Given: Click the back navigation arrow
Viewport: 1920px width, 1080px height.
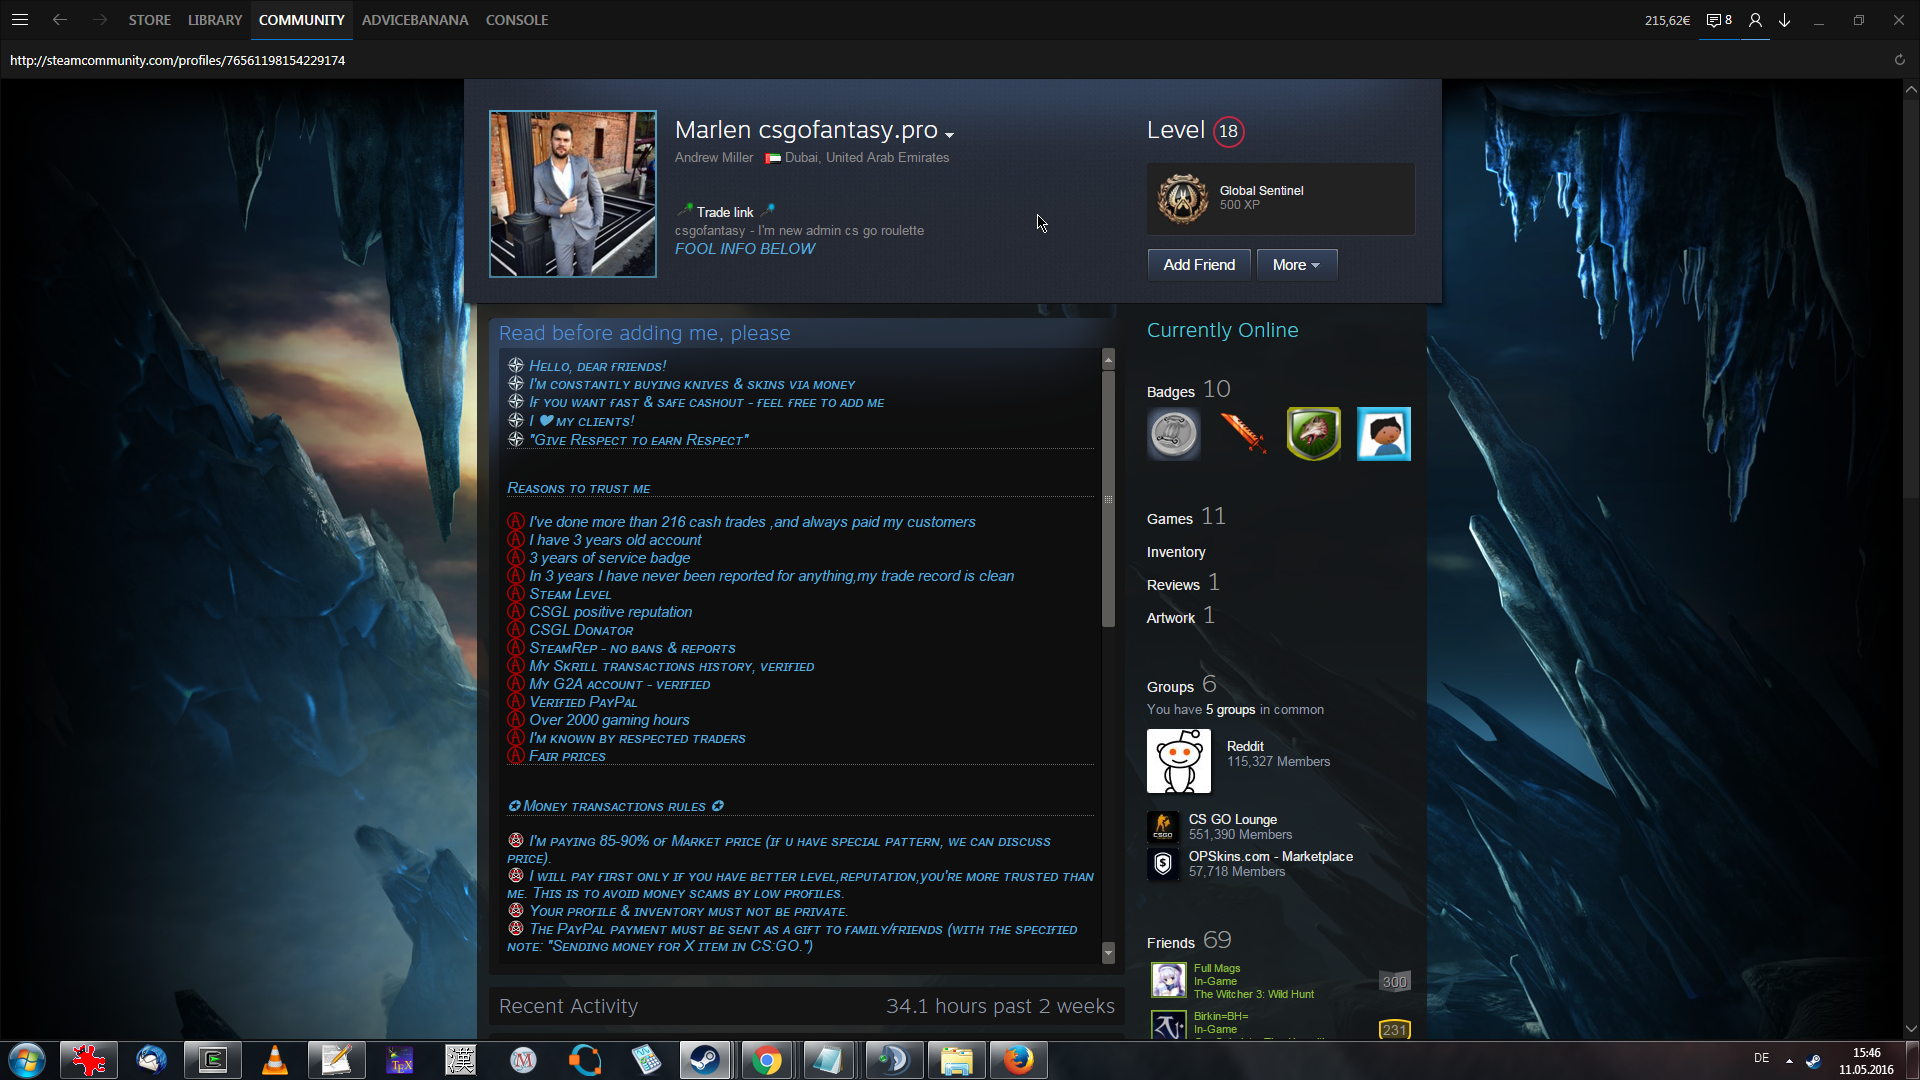Looking at the screenshot, I should click(60, 20).
